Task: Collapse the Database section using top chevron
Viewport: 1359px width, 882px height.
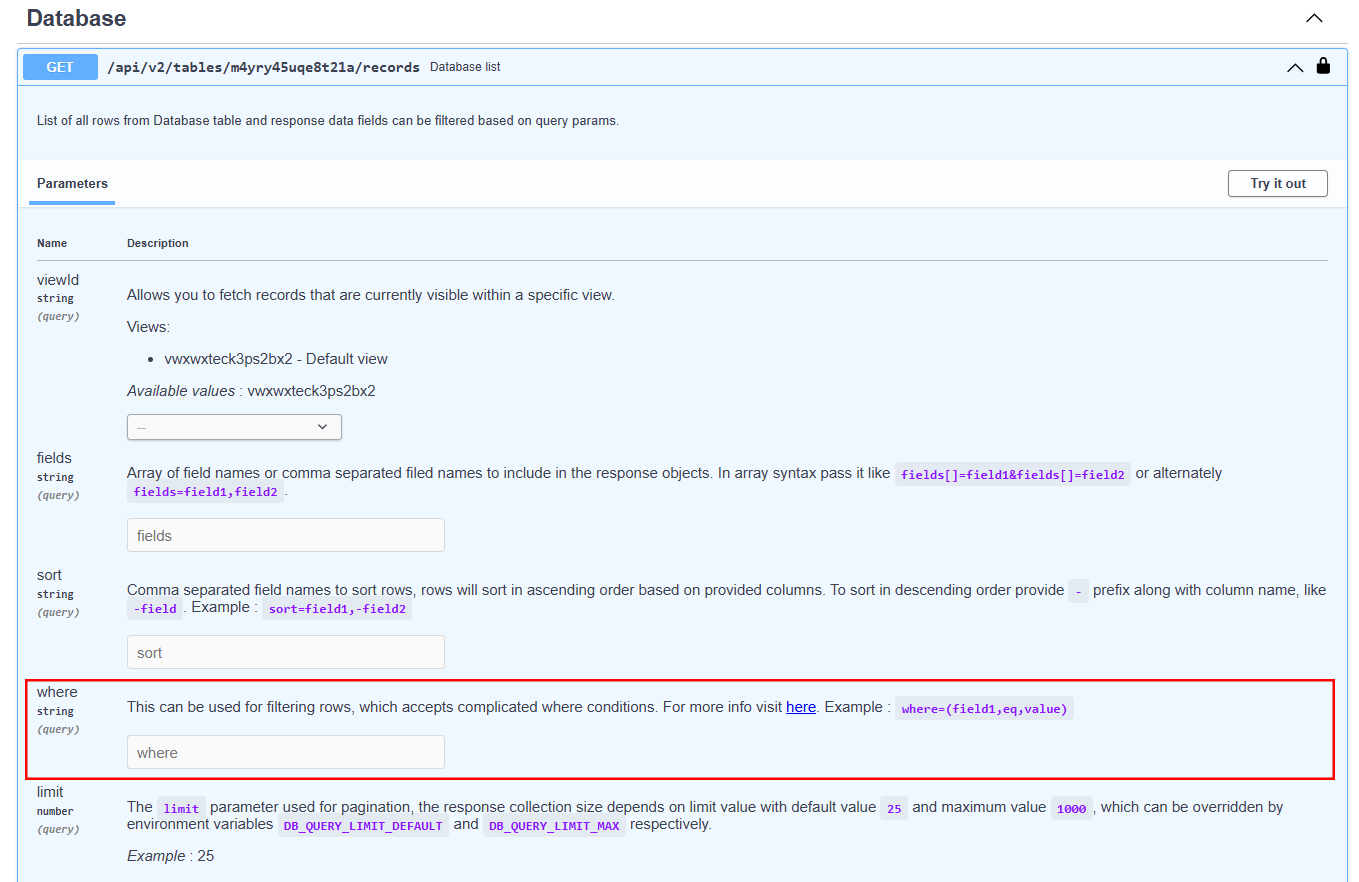Action: 1314,18
